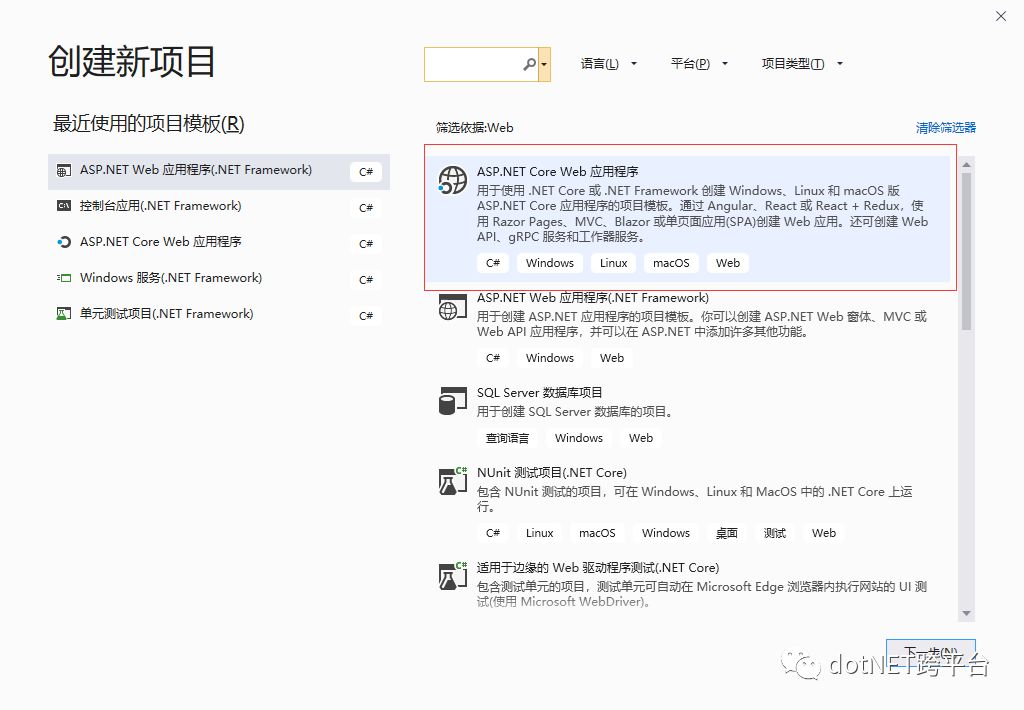This screenshot has height=710, width=1024.
Task: Click the ASP.NET Core Web 应用程序 result title
Action: pyautogui.click(x=558, y=171)
